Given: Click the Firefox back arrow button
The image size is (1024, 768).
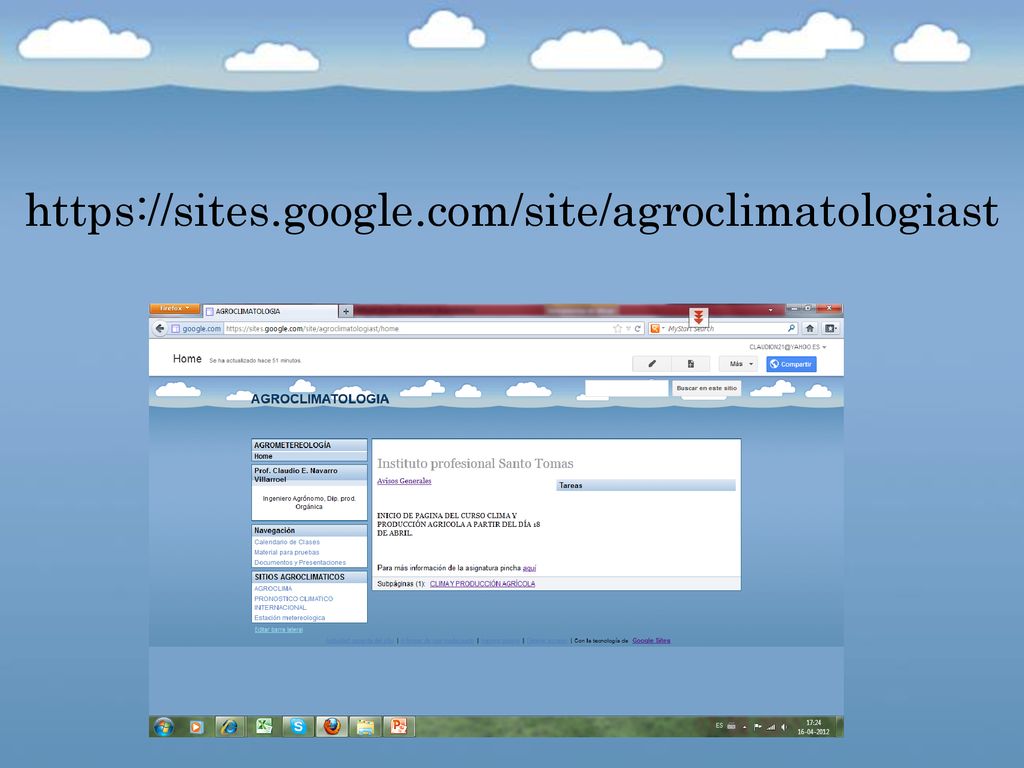Looking at the screenshot, I should click(160, 328).
